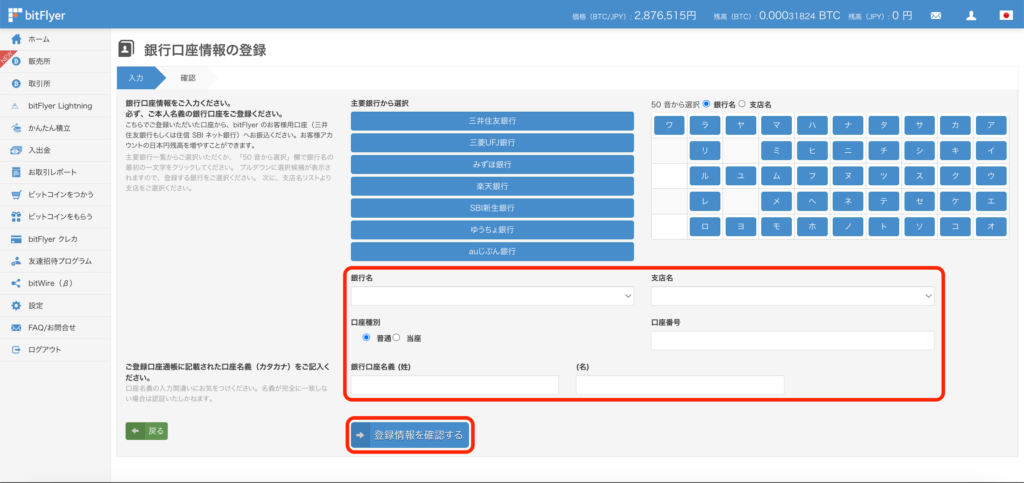
Task: Click the ゆうちょ銀行 button
Action: pyautogui.click(x=492, y=230)
